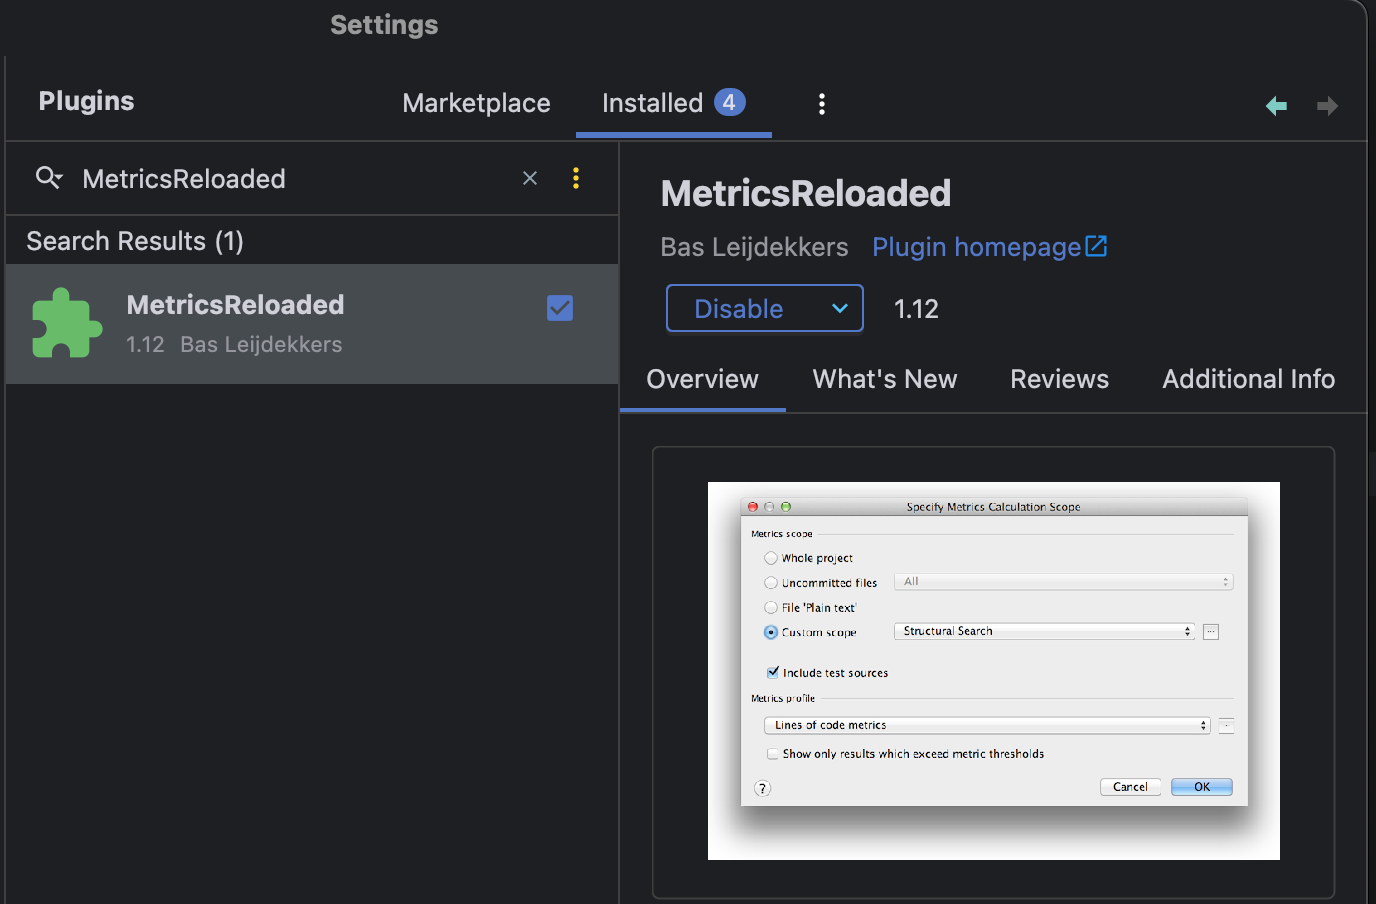Click the plugin screenshot thumbnail
Screen dimensions: 1376x904
tap(994, 671)
